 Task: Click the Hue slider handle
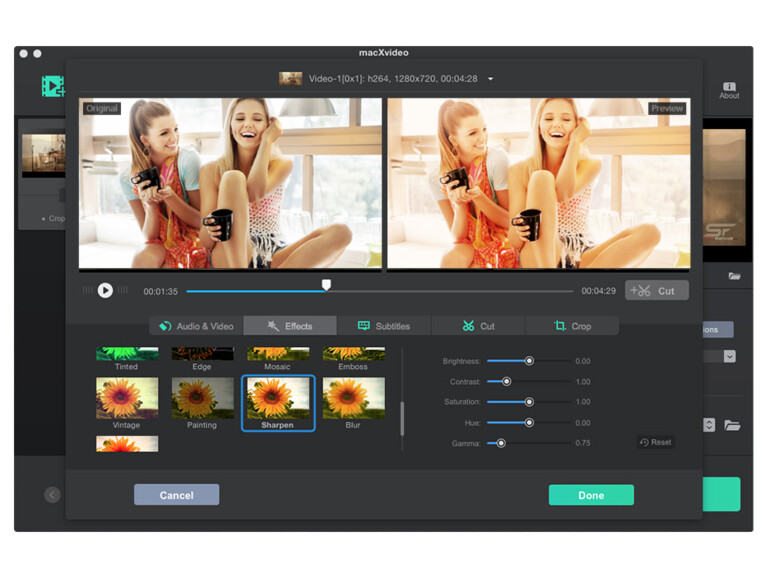(529, 422)
